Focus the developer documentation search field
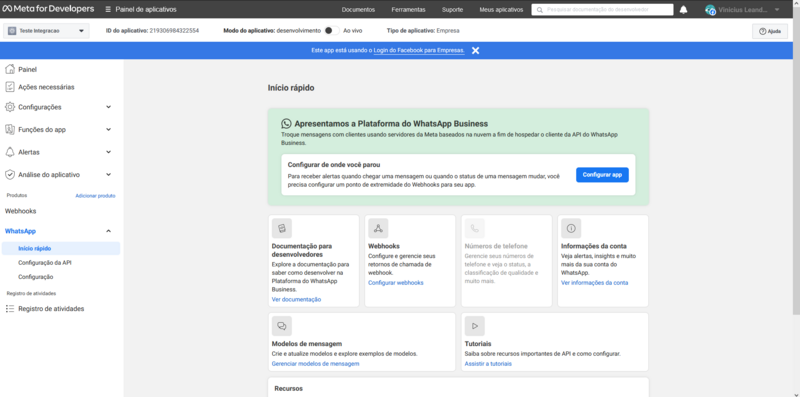The width and height of the screenshot is (800, 397). pyautogui.click(x=602, y=10)
